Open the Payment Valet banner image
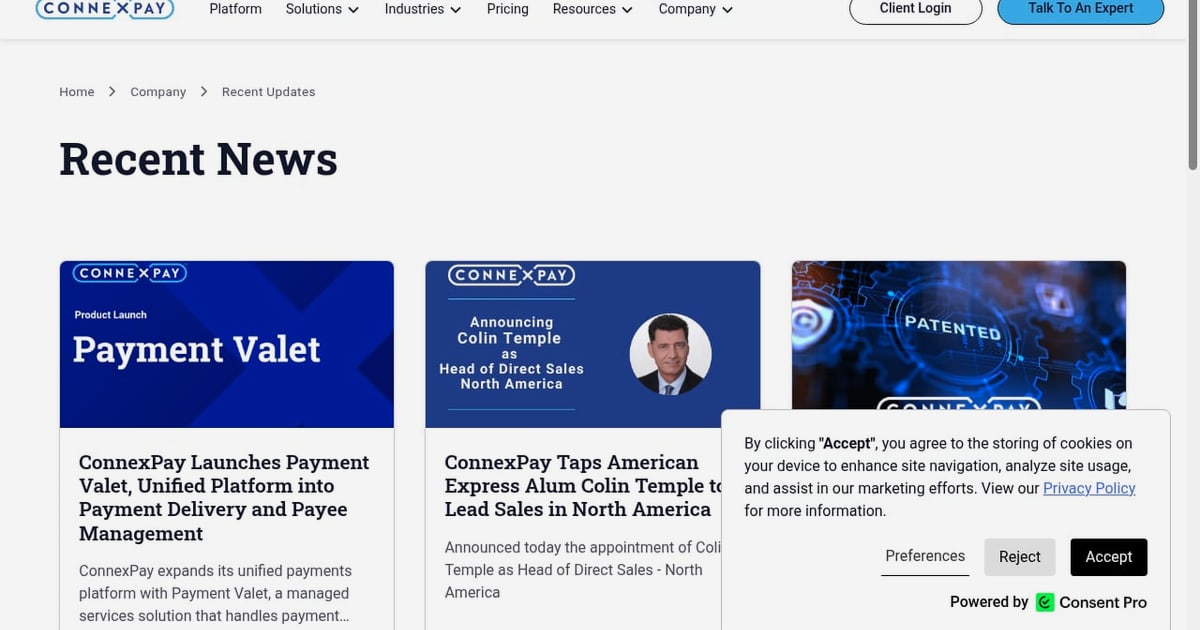The width and height of the screenshot is (1200, 630). tap(227, 345)
